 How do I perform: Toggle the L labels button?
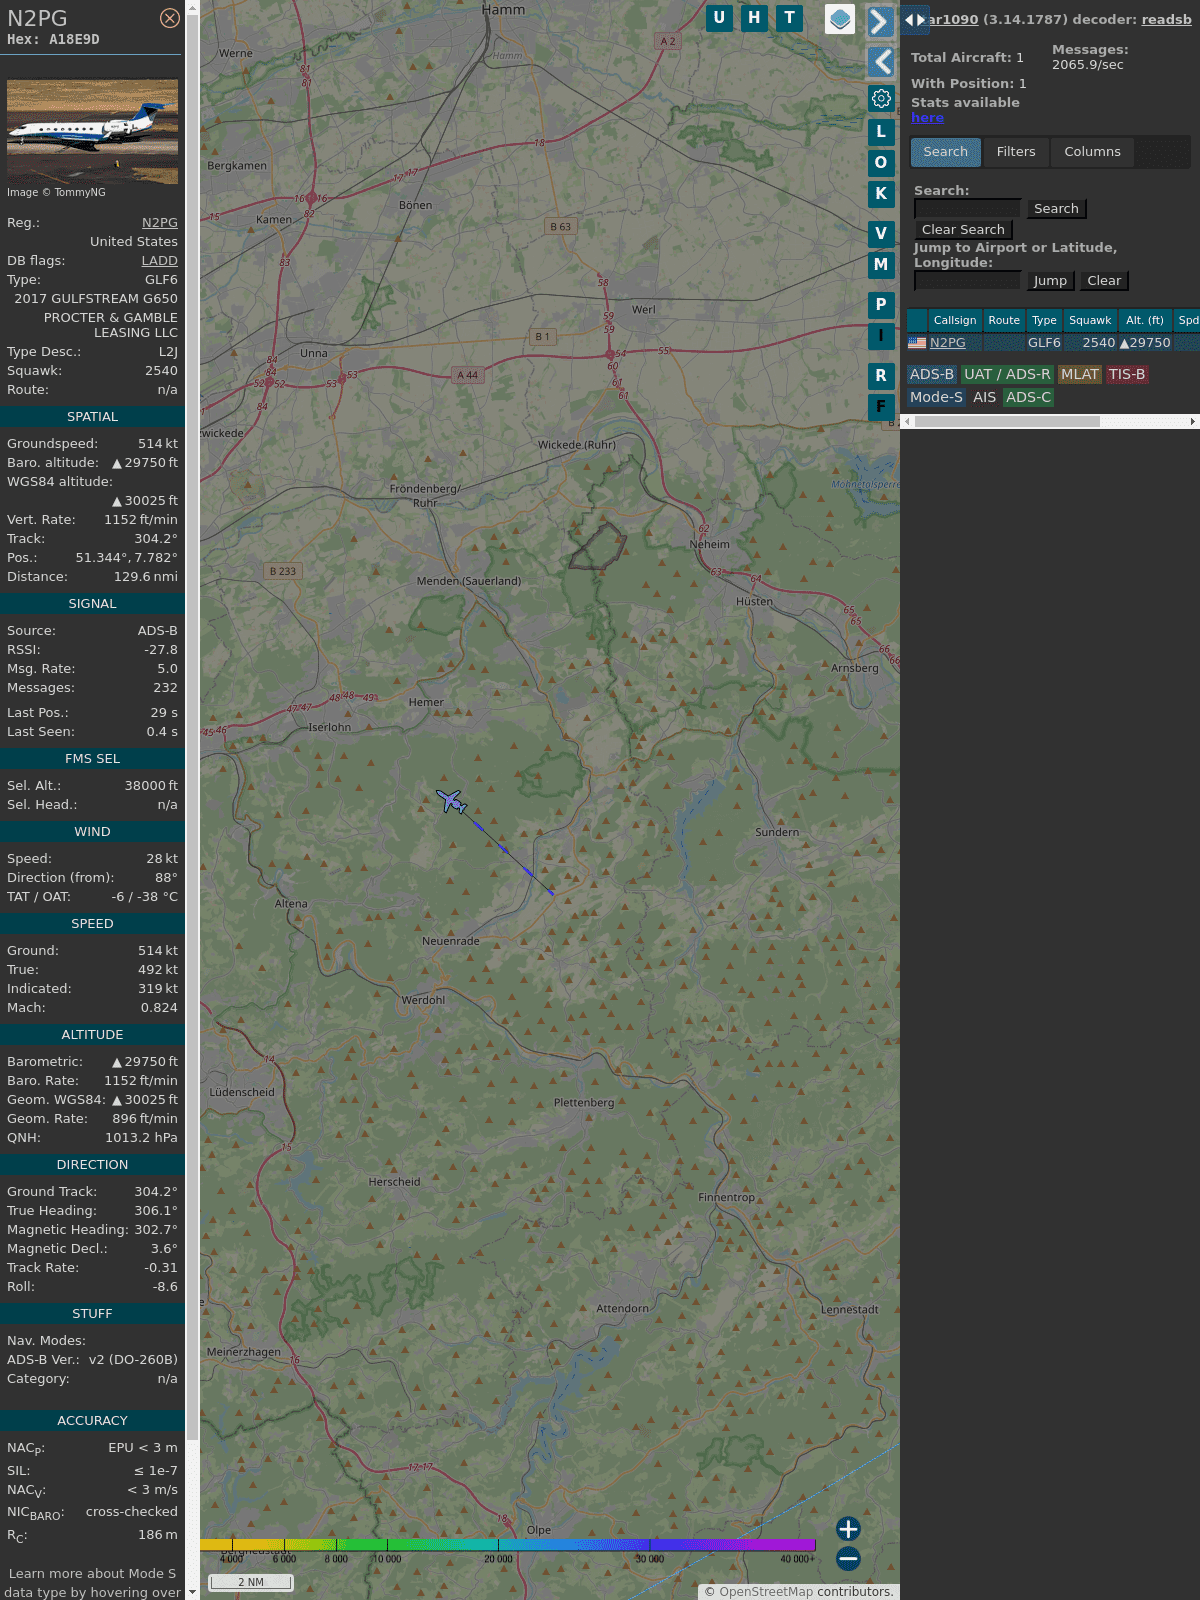(x=881, y=131)
